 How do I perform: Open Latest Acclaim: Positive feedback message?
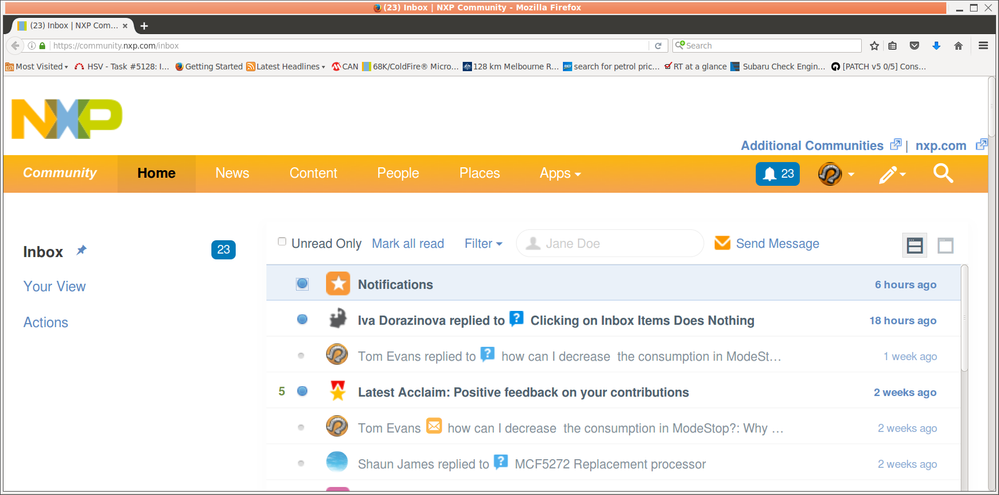(523, 392)
